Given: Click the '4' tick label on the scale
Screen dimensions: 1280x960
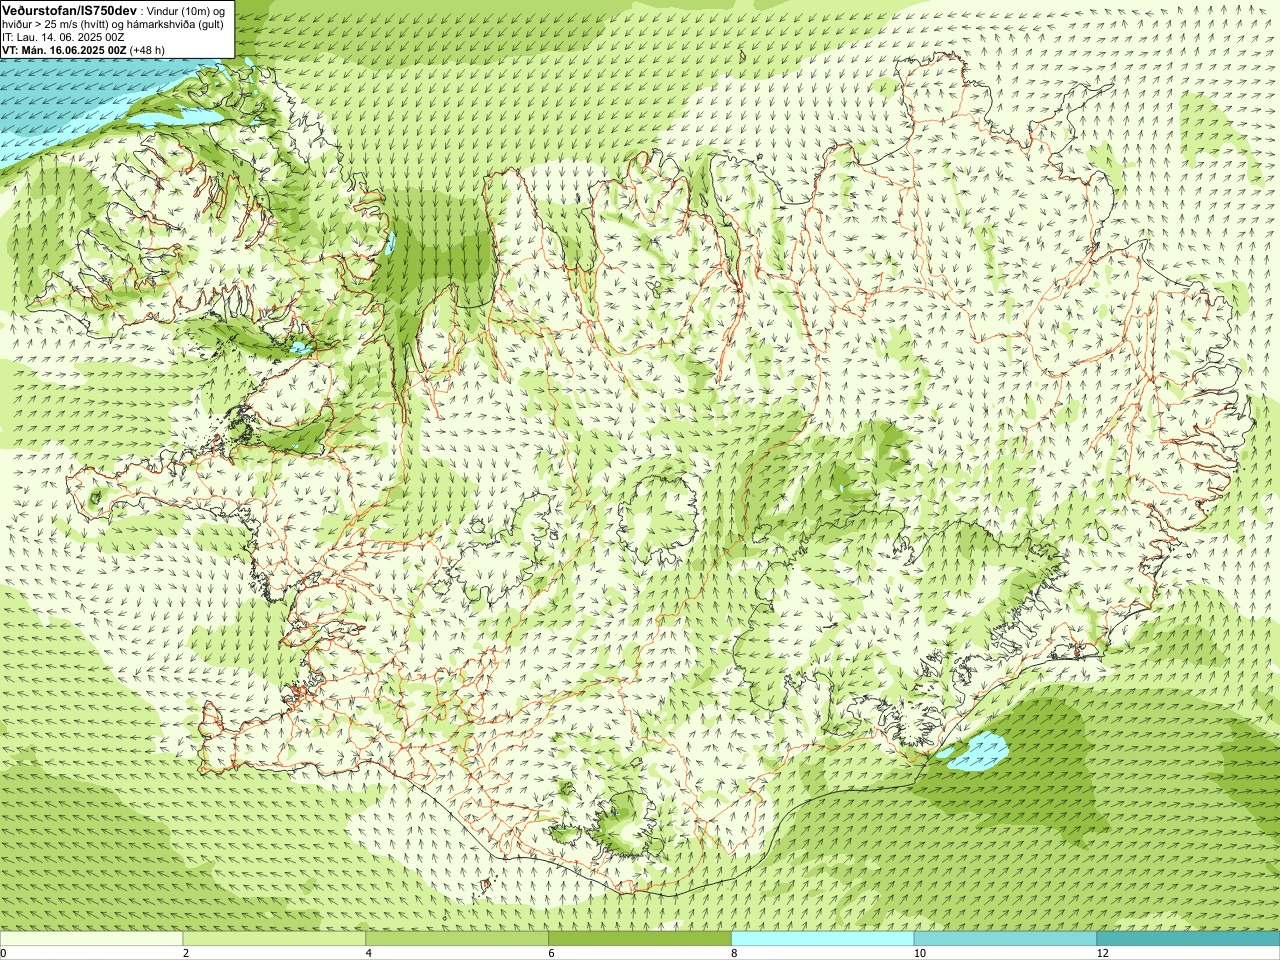Looking at the screenshot, I should tap(369, 953).
